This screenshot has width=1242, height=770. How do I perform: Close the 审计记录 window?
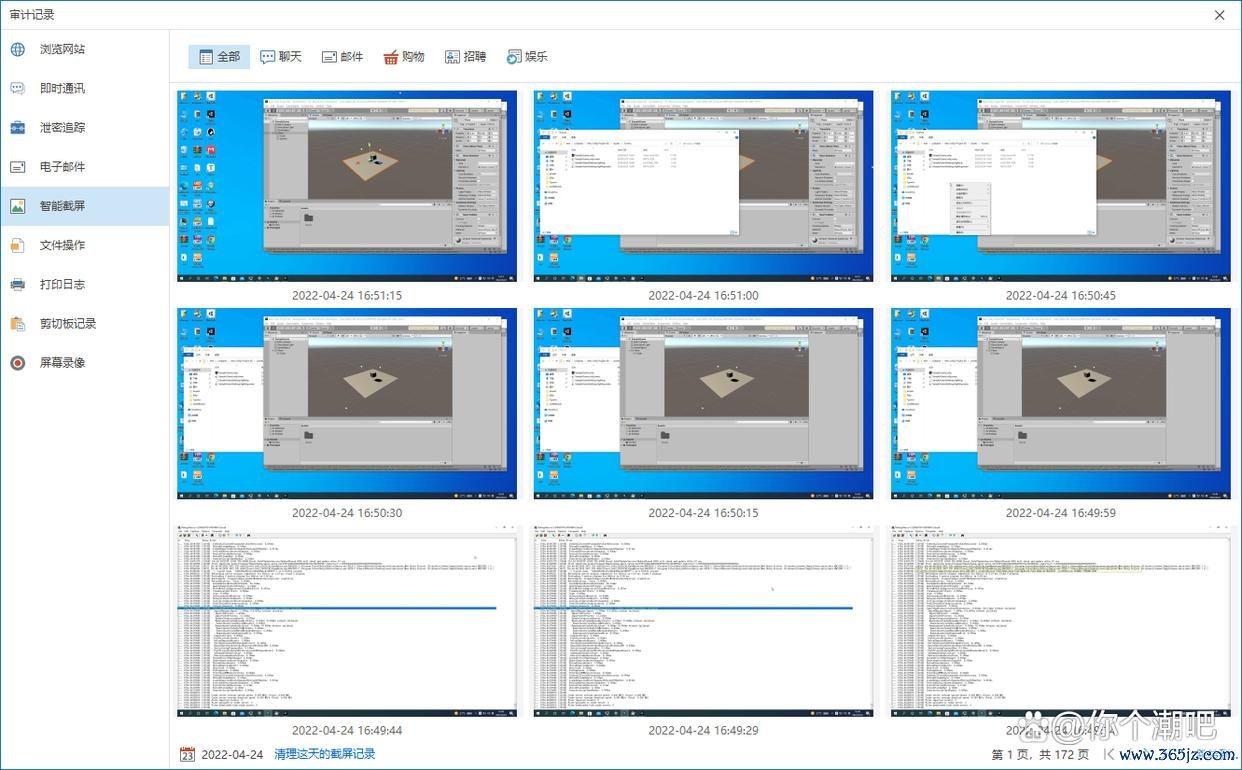tap(1220, 15)
